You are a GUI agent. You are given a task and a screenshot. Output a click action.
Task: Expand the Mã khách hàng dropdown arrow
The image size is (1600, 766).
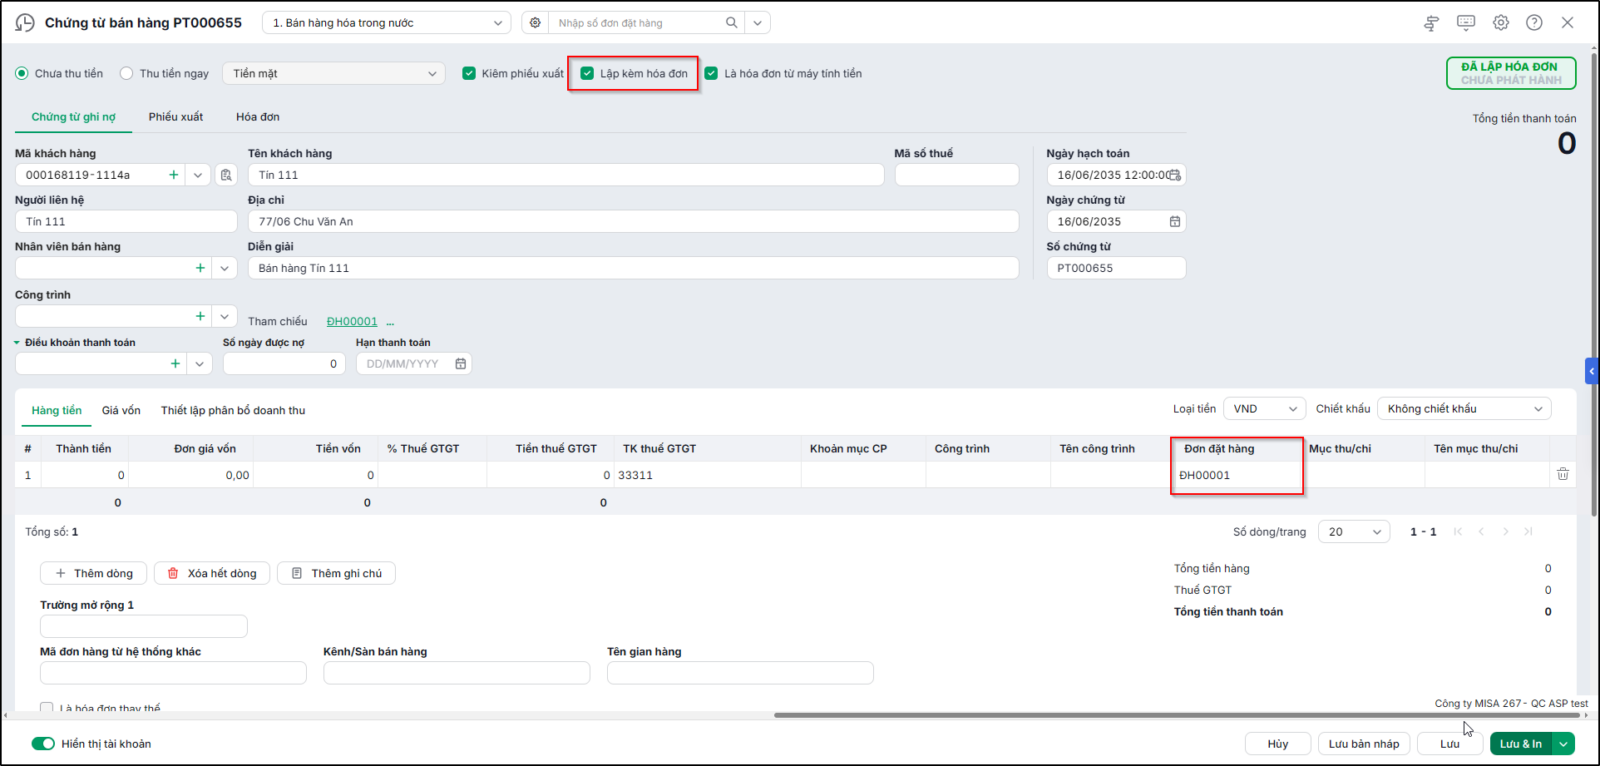pos(198,175)
